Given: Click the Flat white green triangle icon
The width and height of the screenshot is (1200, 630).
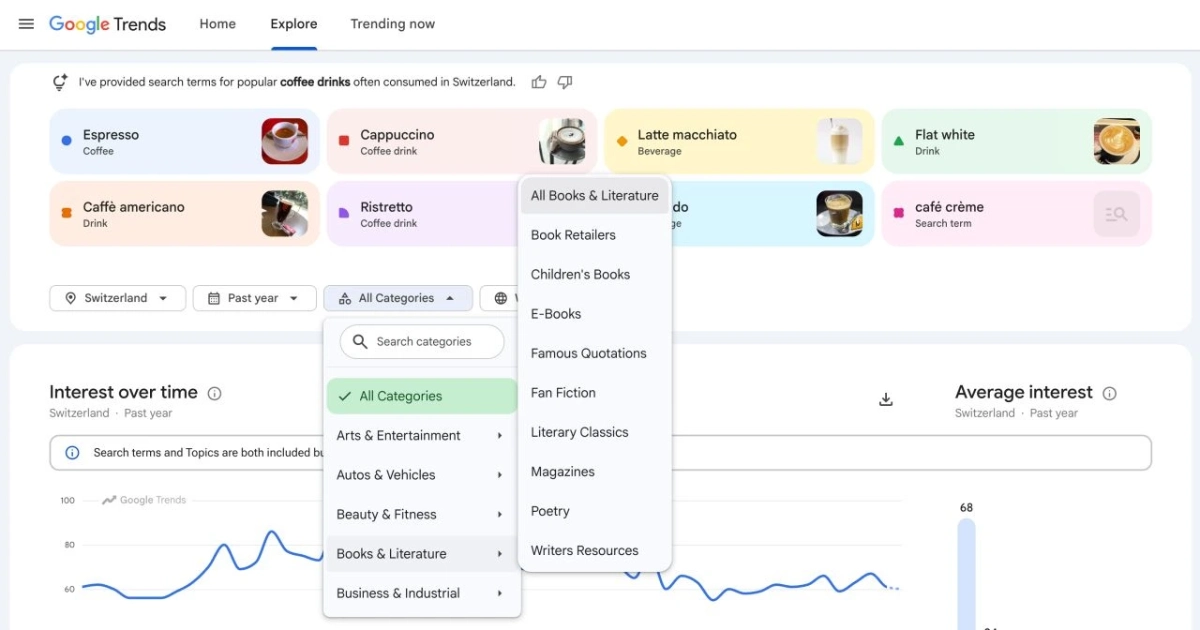Looking at the screenshot, I should [x=899, y=141].
